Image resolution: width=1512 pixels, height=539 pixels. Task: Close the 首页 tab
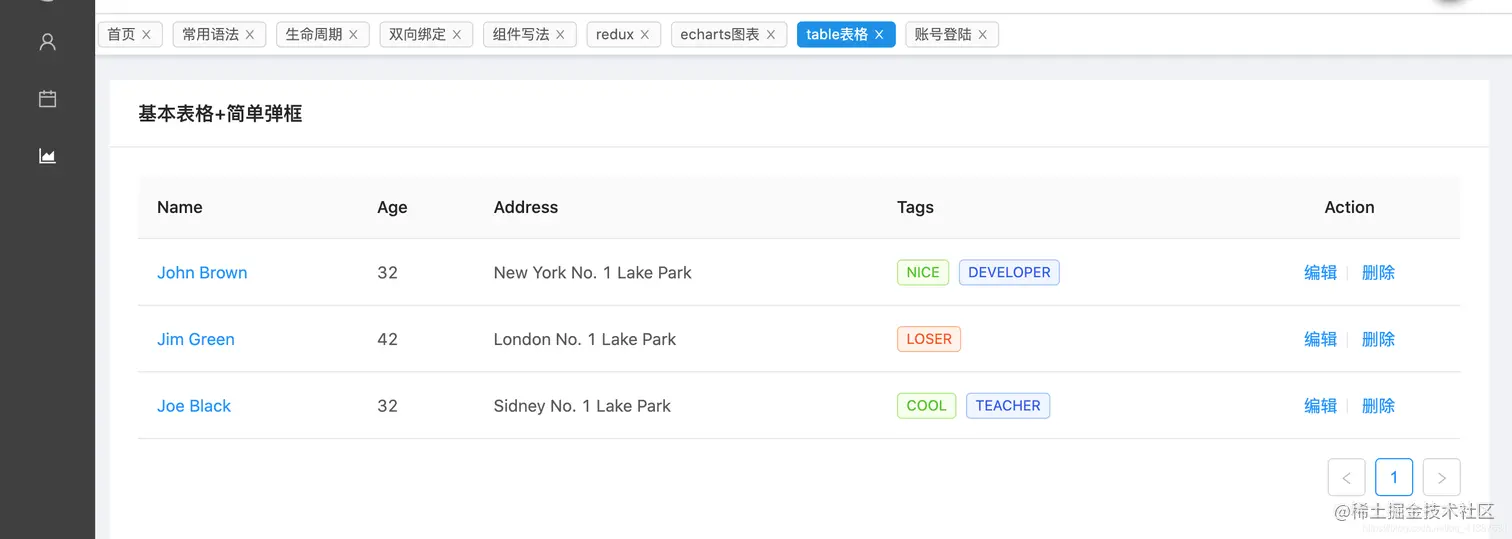tap(146, 35)
